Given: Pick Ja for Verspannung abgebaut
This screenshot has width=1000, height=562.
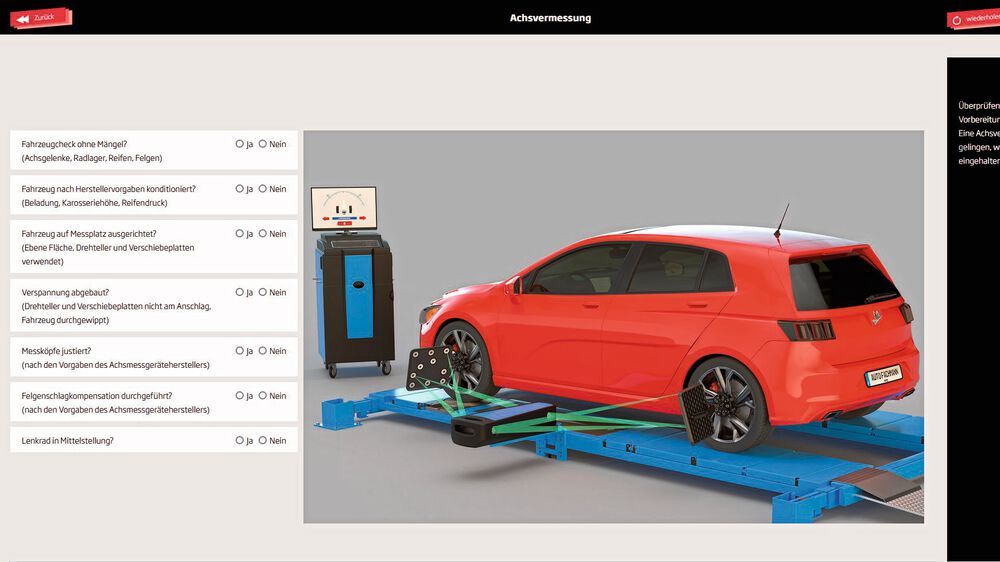Looking at the screenshot, I should [240, 293].
